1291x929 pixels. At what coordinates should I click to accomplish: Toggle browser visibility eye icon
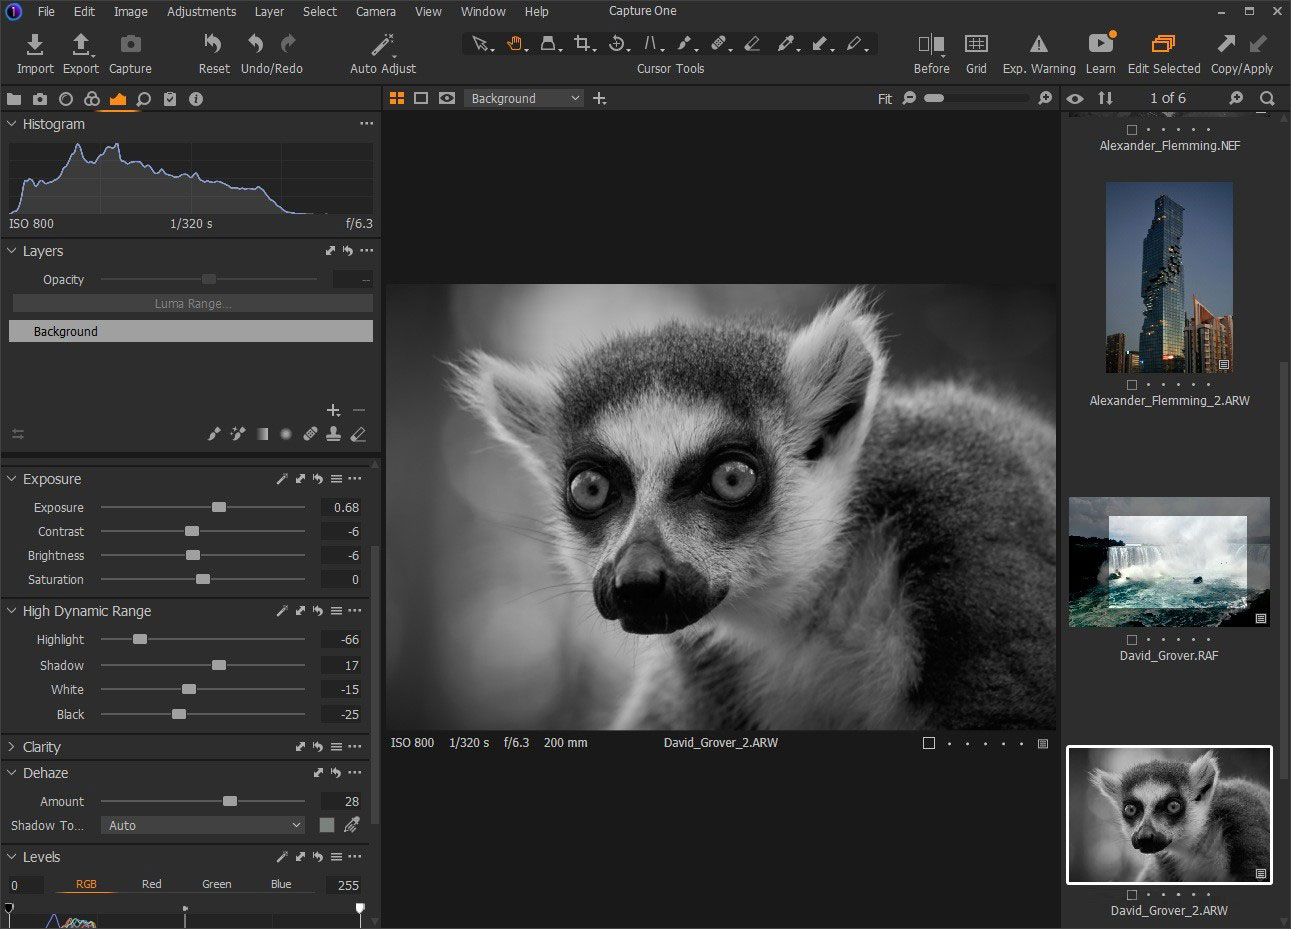(x=1075, y=98)
